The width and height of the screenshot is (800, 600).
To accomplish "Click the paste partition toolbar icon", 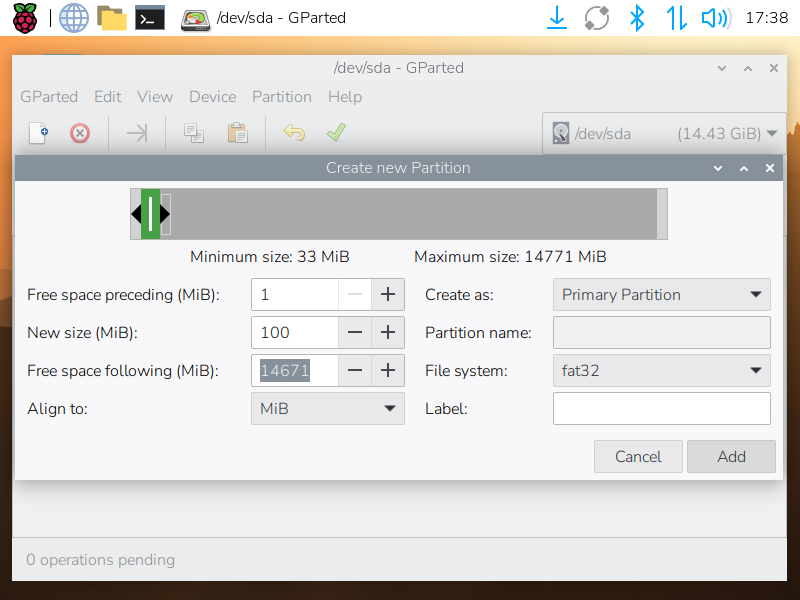I will [237, 133].
